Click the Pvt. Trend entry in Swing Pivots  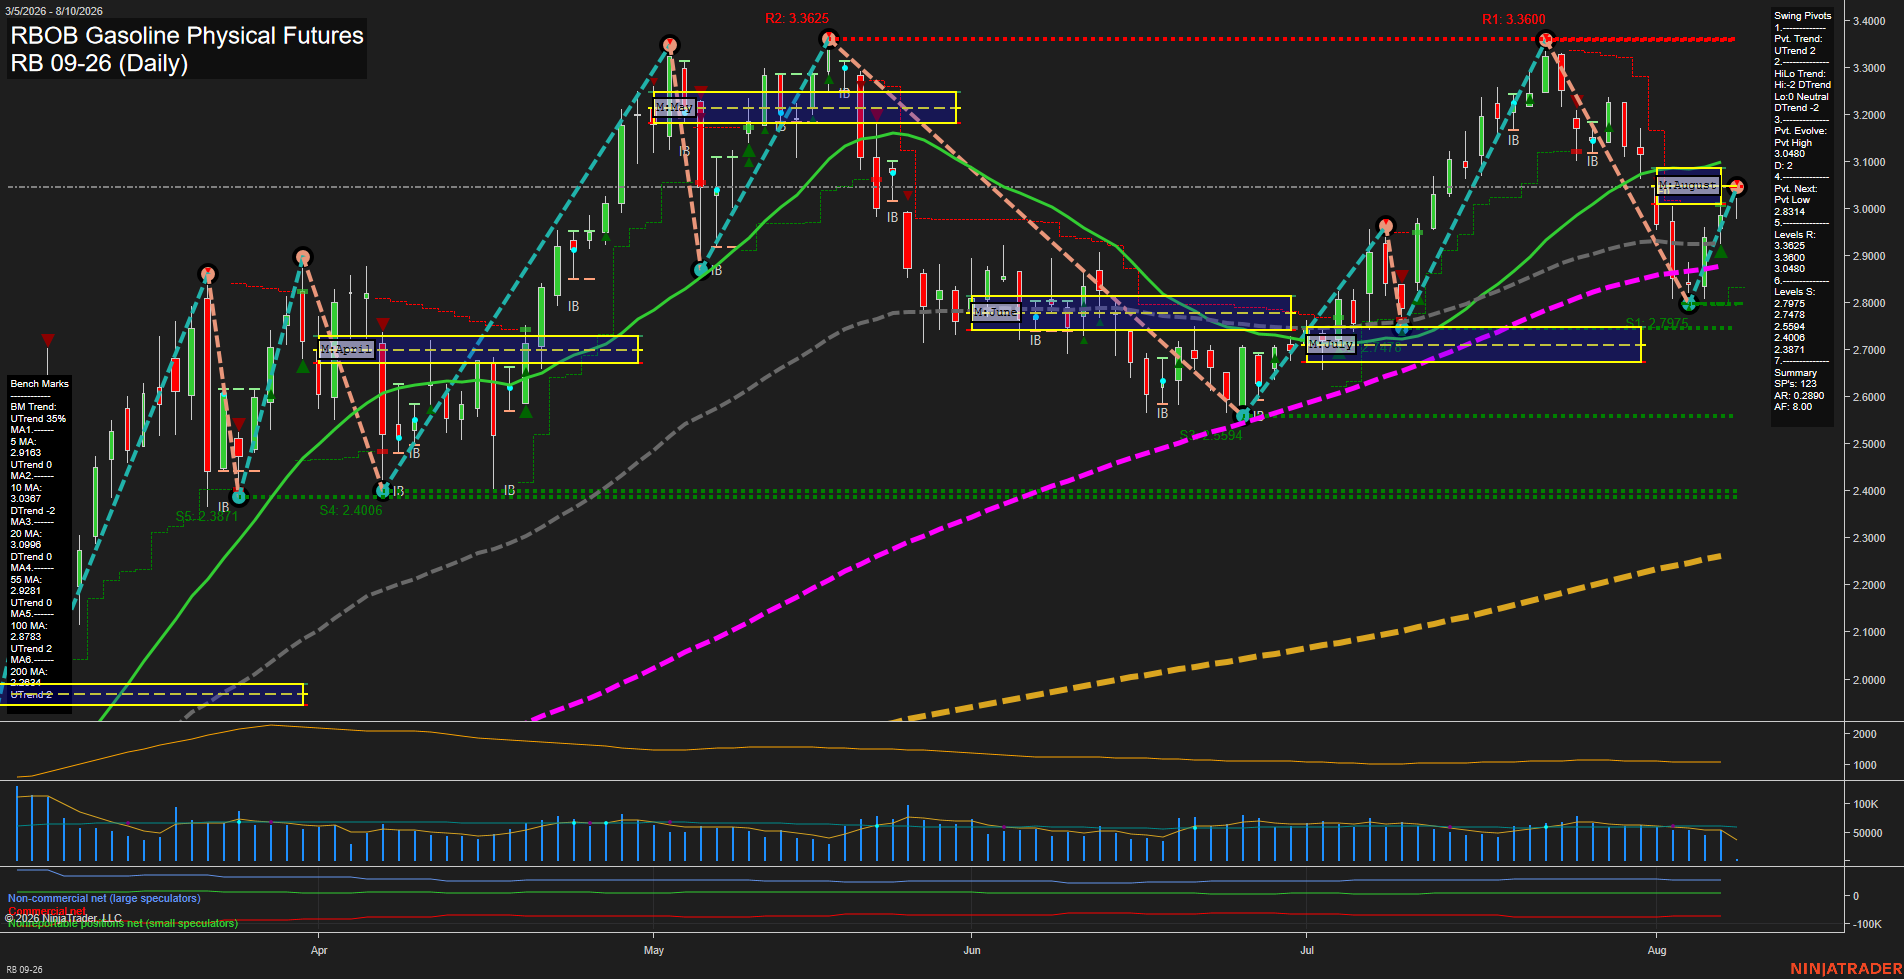click(x=1798, y=45)
